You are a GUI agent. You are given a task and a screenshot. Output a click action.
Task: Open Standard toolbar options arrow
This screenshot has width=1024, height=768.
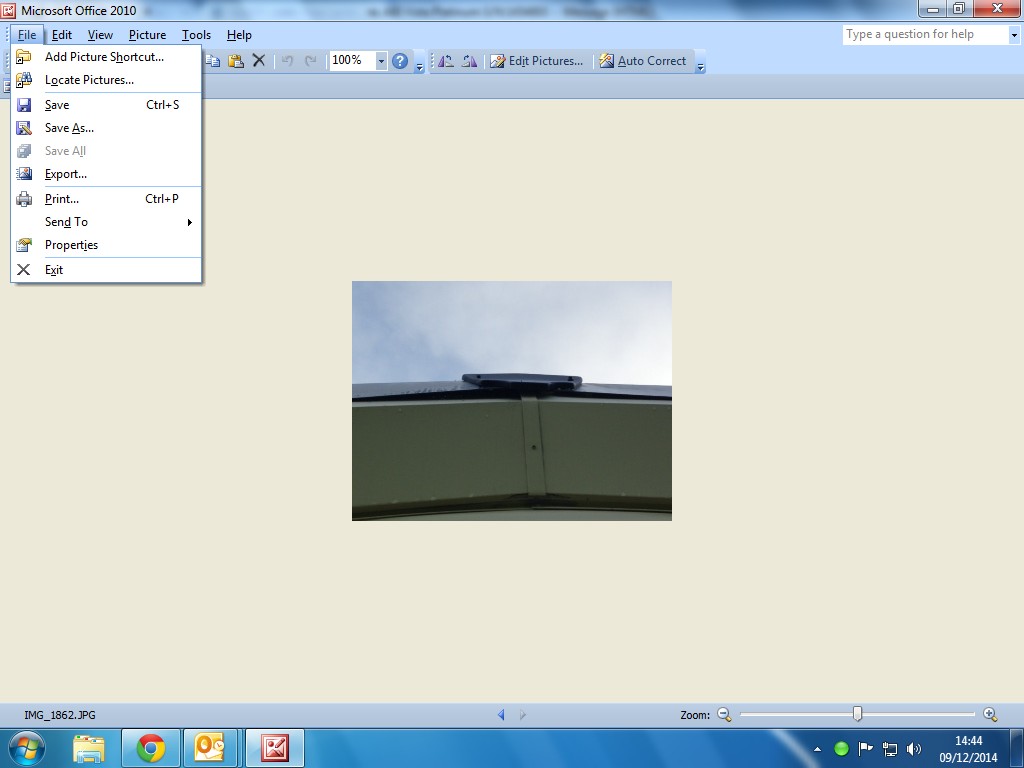point(419,63)
